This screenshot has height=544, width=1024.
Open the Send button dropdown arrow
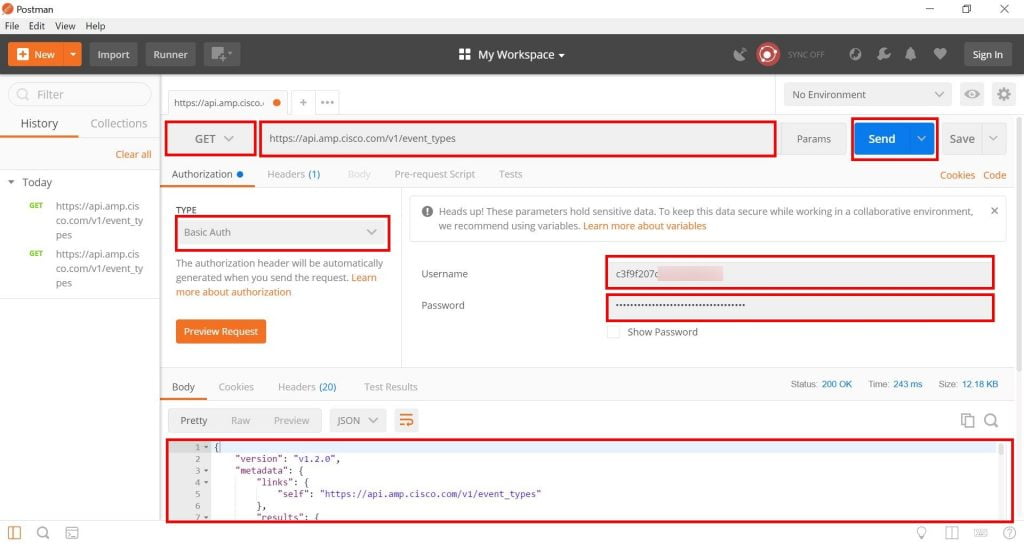point(921,138)
